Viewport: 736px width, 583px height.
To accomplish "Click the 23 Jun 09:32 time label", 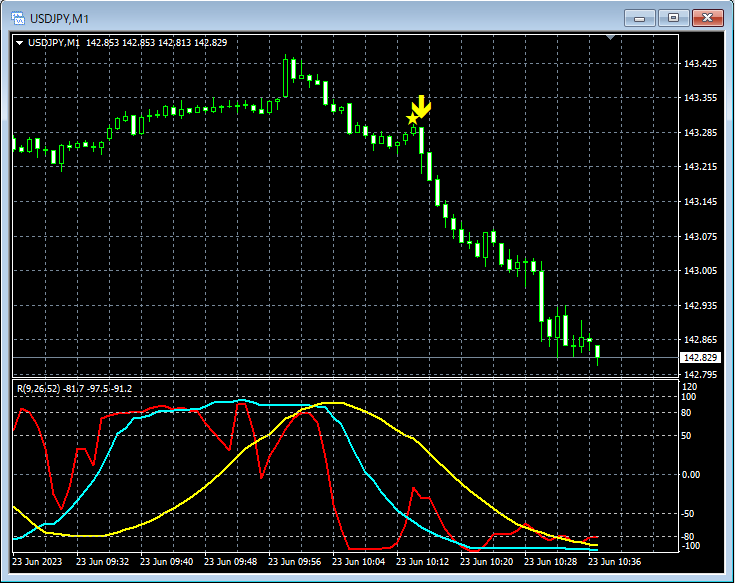I will [x=102, y=561].
